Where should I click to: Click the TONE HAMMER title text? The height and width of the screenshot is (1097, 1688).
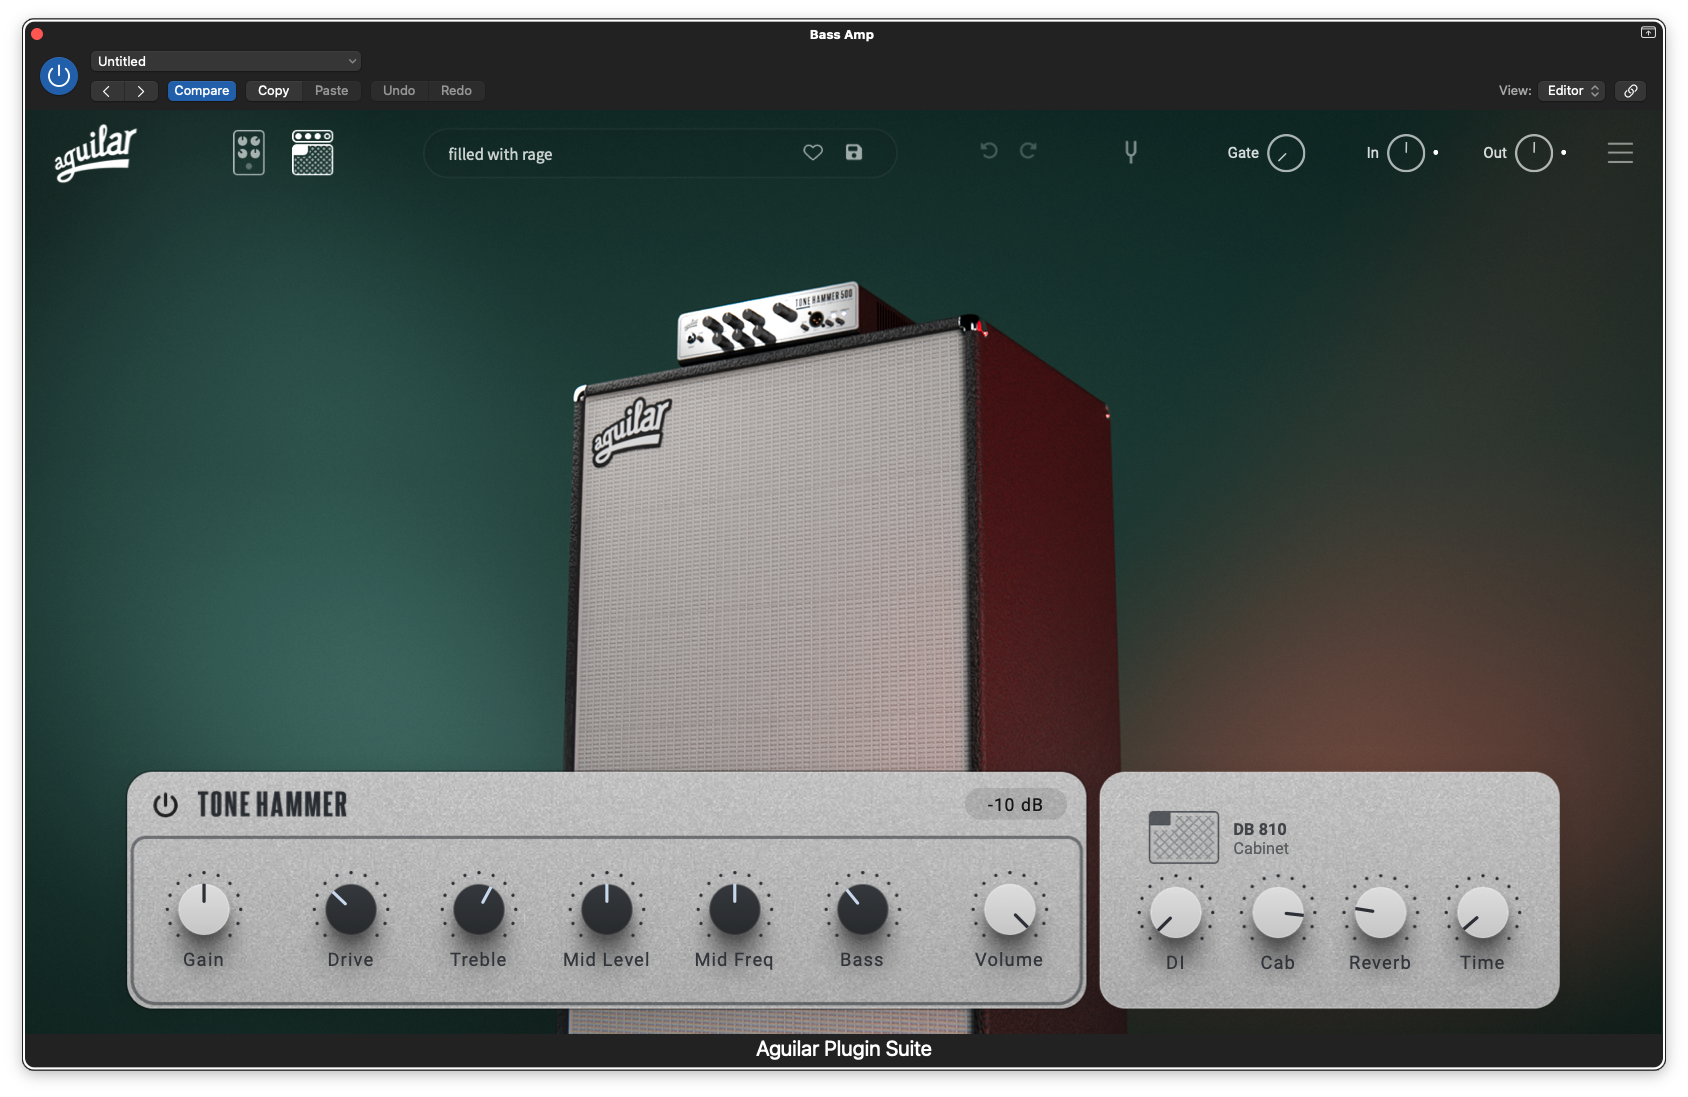tap(272, 805)
